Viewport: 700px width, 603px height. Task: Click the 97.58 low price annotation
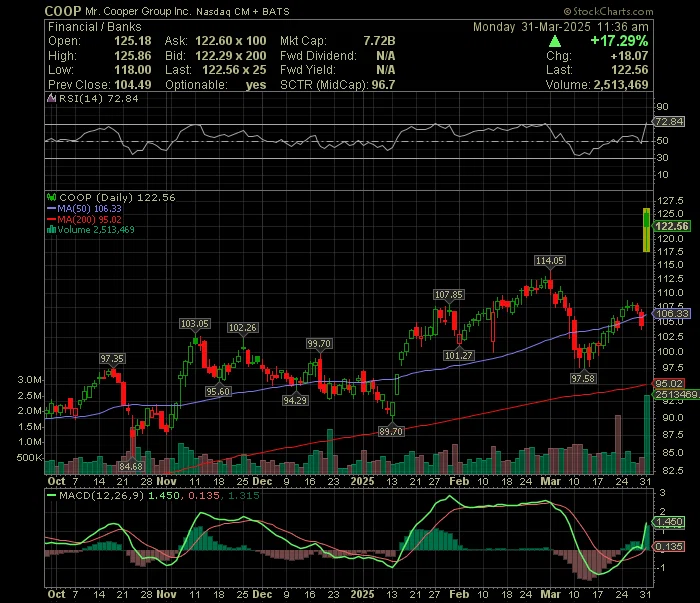pos(583,378)
